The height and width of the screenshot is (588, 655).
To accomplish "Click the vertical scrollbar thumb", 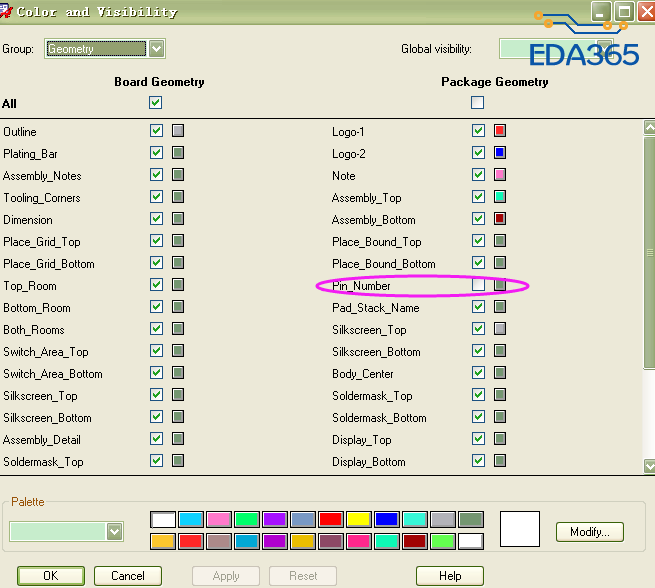I will (x=650, y=253).
